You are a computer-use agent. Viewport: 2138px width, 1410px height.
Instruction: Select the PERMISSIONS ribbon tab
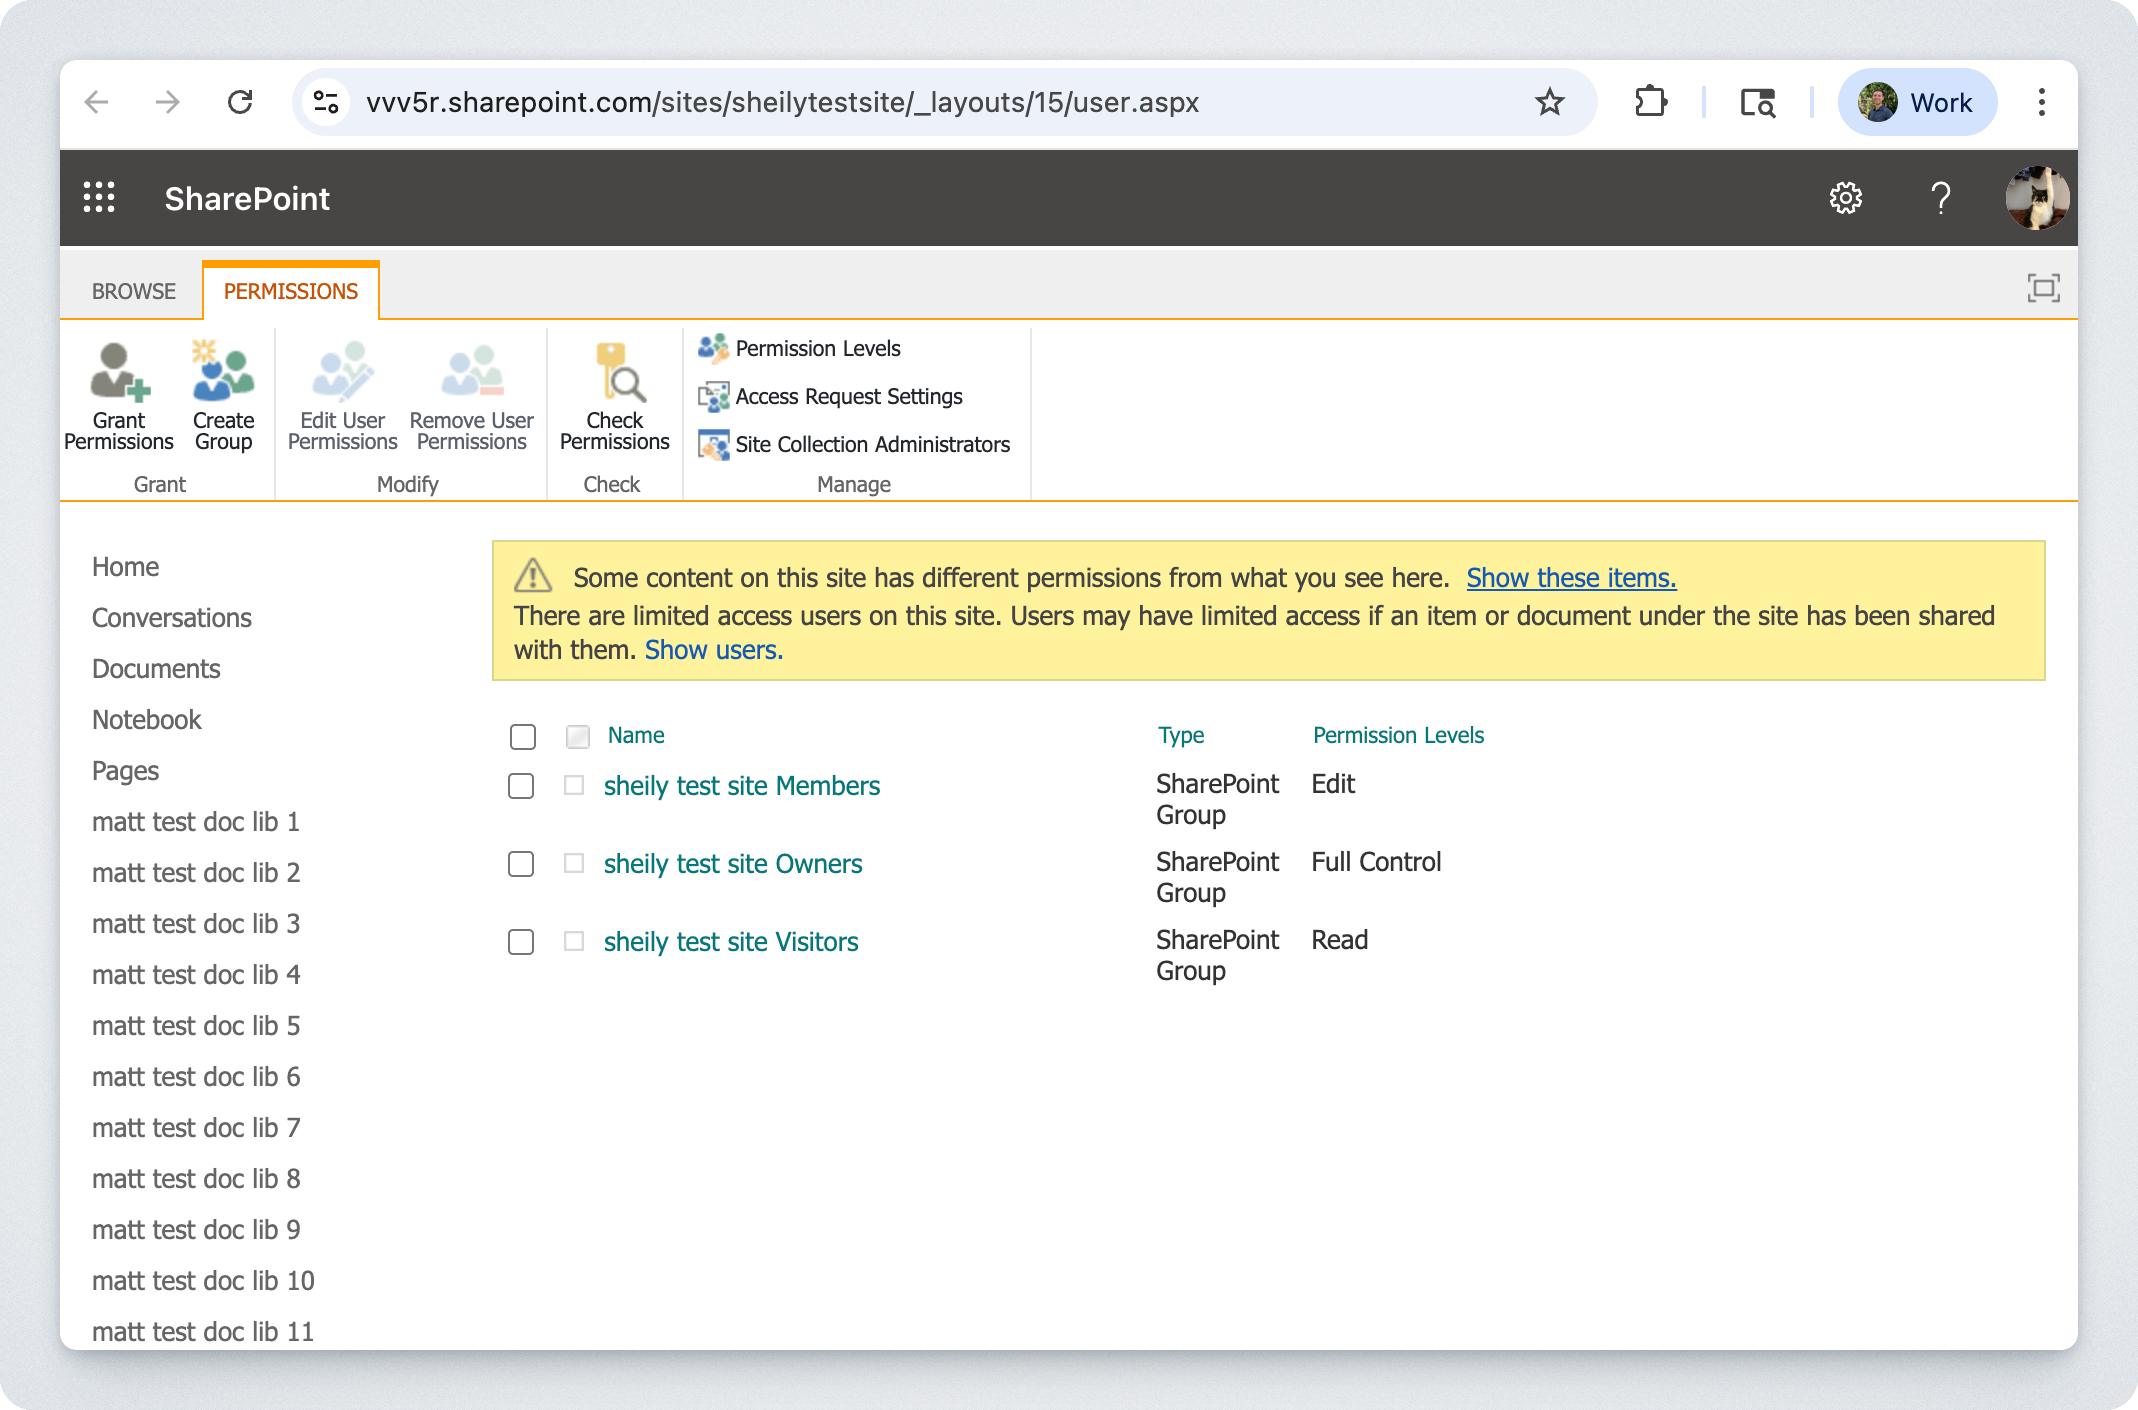click(291, 291)
